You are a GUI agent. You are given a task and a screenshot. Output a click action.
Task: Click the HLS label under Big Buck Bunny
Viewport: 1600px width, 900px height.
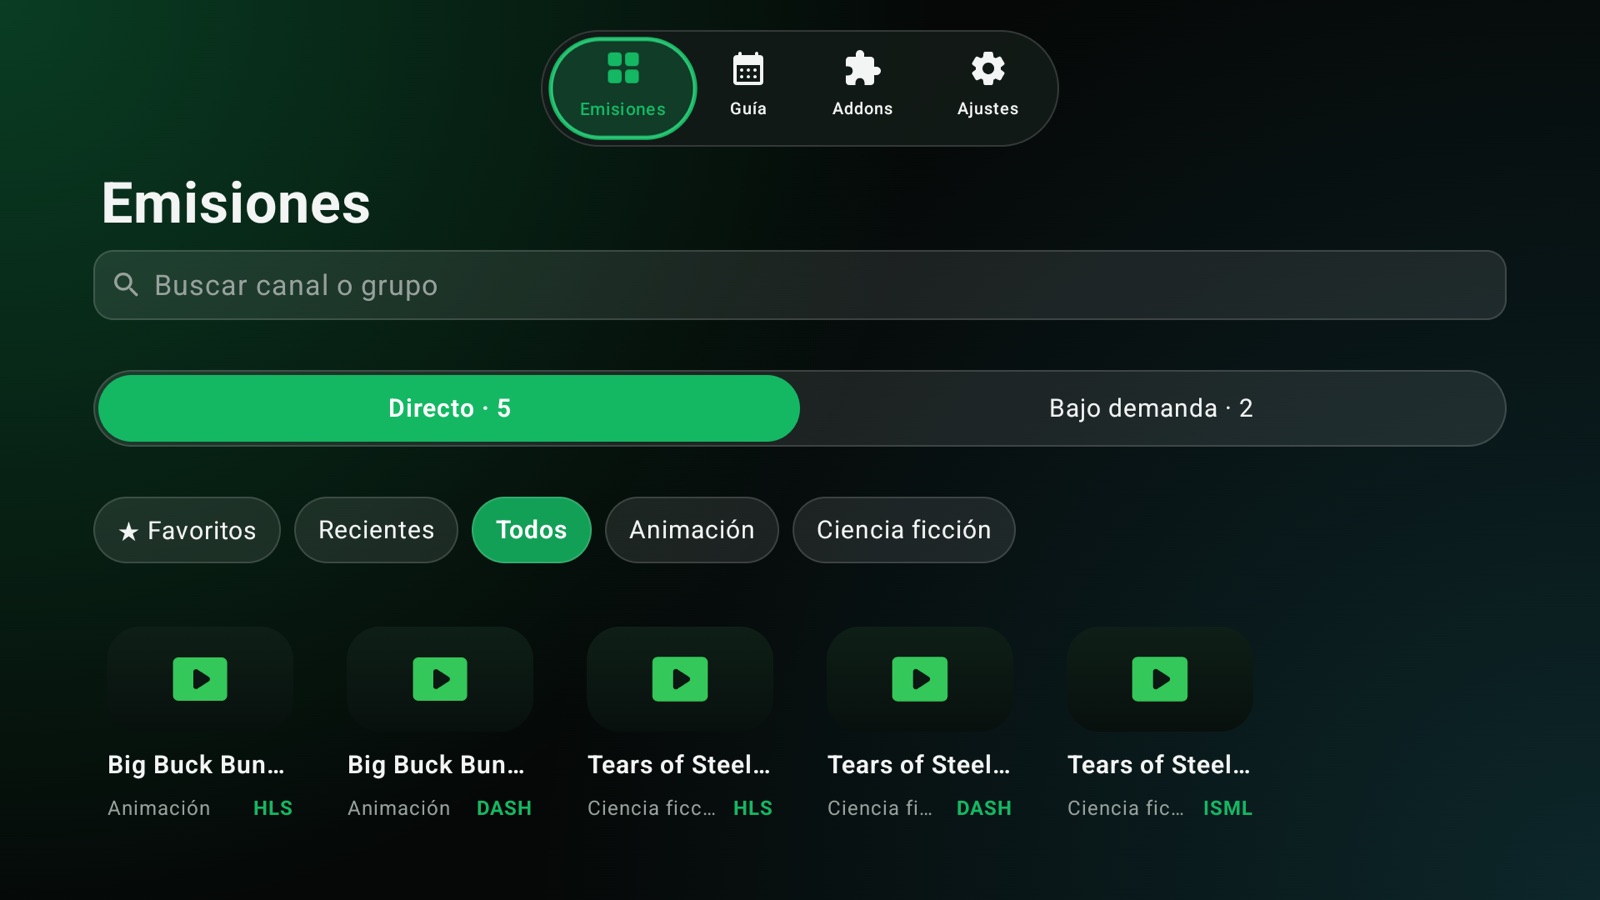[x=272, y=808]
